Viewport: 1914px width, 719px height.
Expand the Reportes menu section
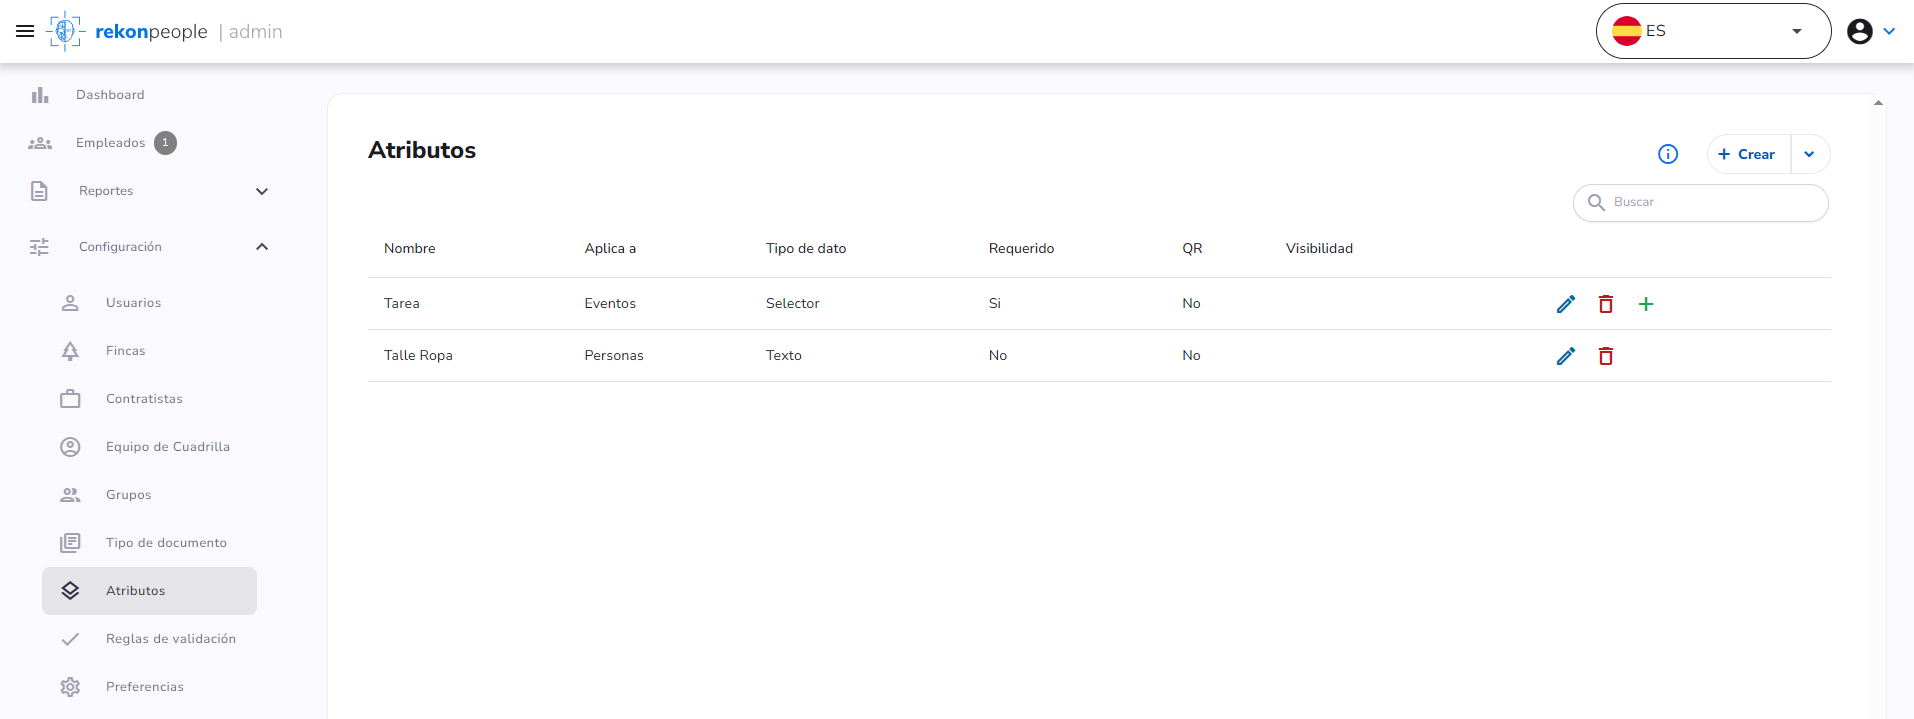point(150,191)
